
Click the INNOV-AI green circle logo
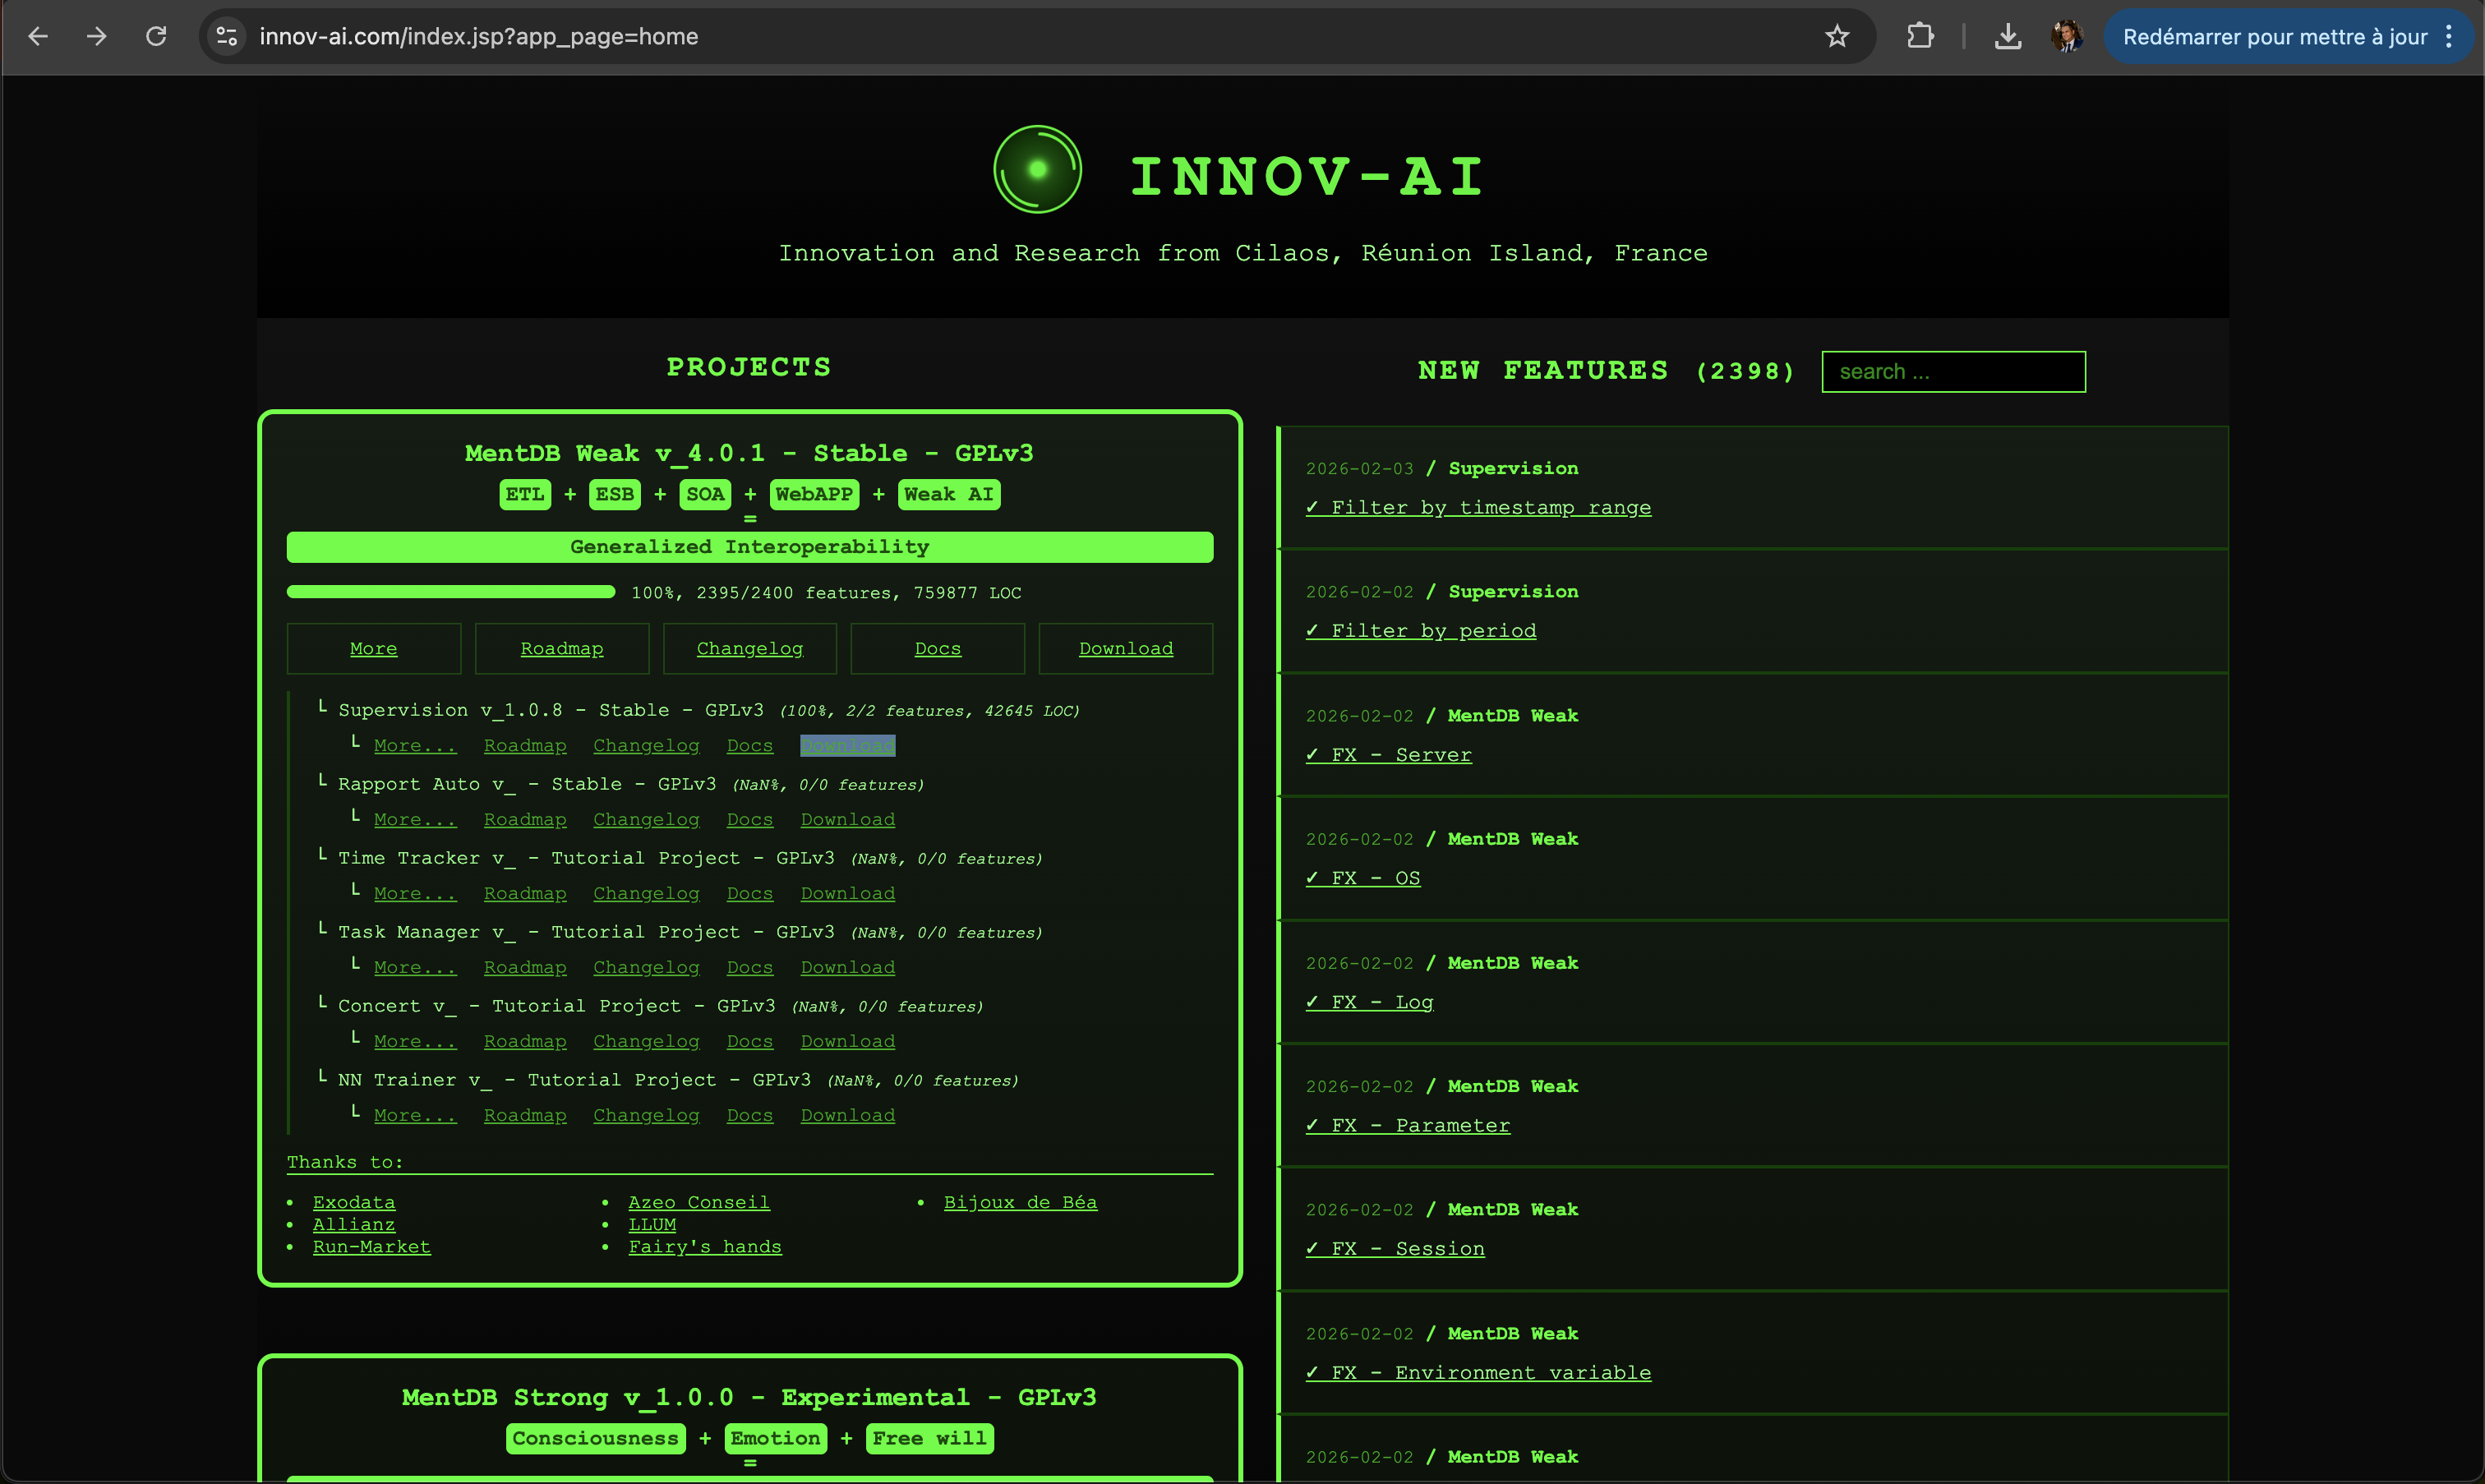click(x=1037, y=169)
